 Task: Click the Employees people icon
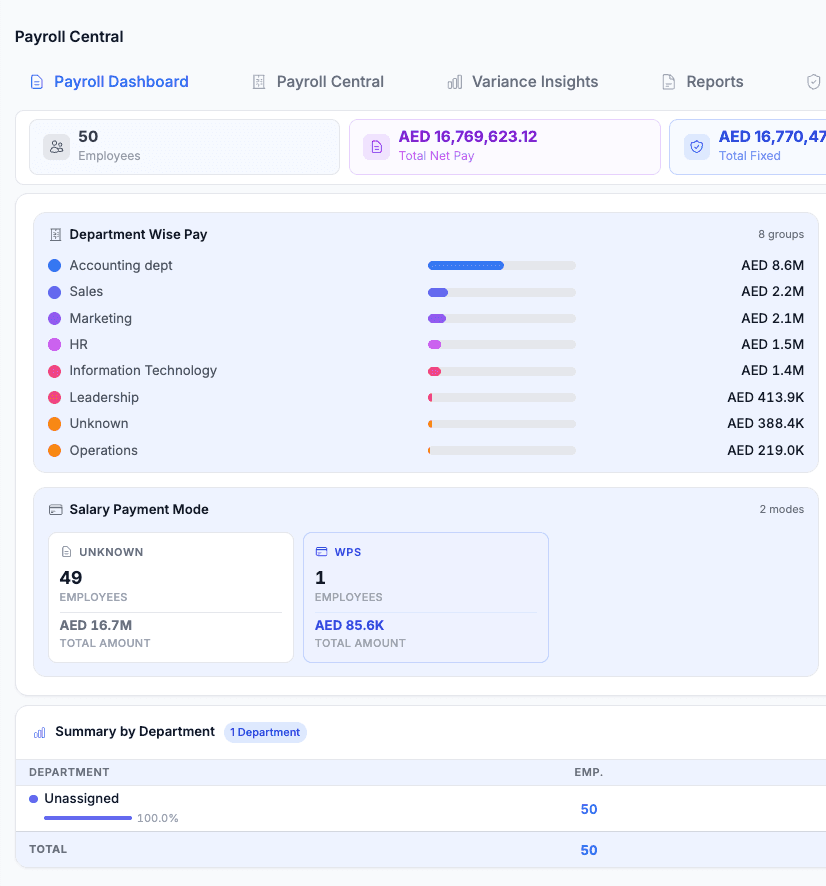pyautogui.click(x=56, y=147)
